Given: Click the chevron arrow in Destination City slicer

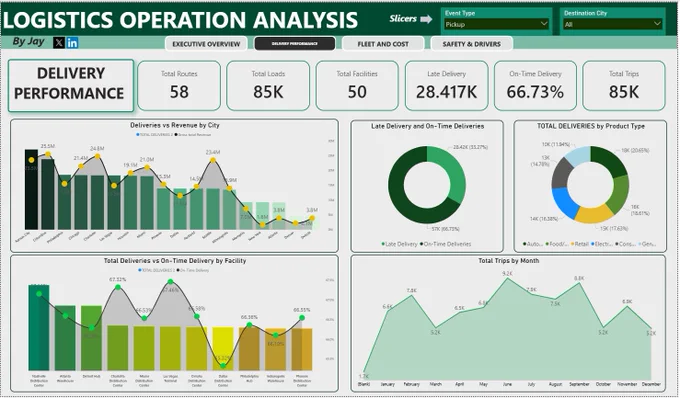Looking at the screenshot, I should [657, 24].
